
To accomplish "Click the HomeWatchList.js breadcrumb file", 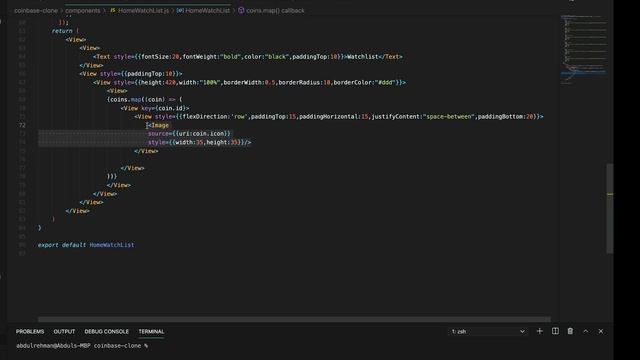I will pos(143,11).
